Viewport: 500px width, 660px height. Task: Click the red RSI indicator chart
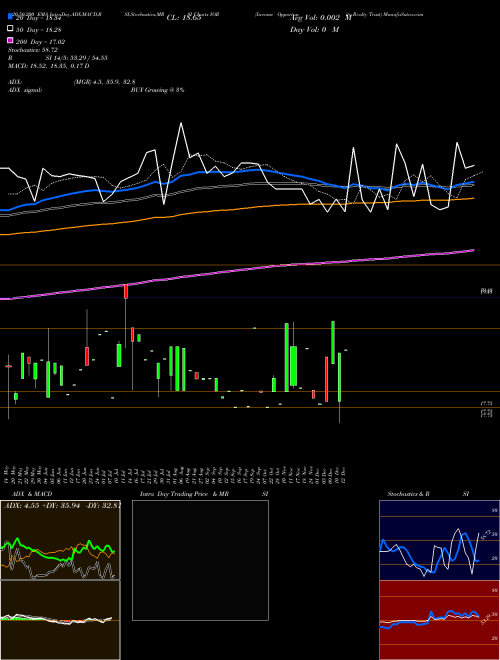[x=439, y=620]
